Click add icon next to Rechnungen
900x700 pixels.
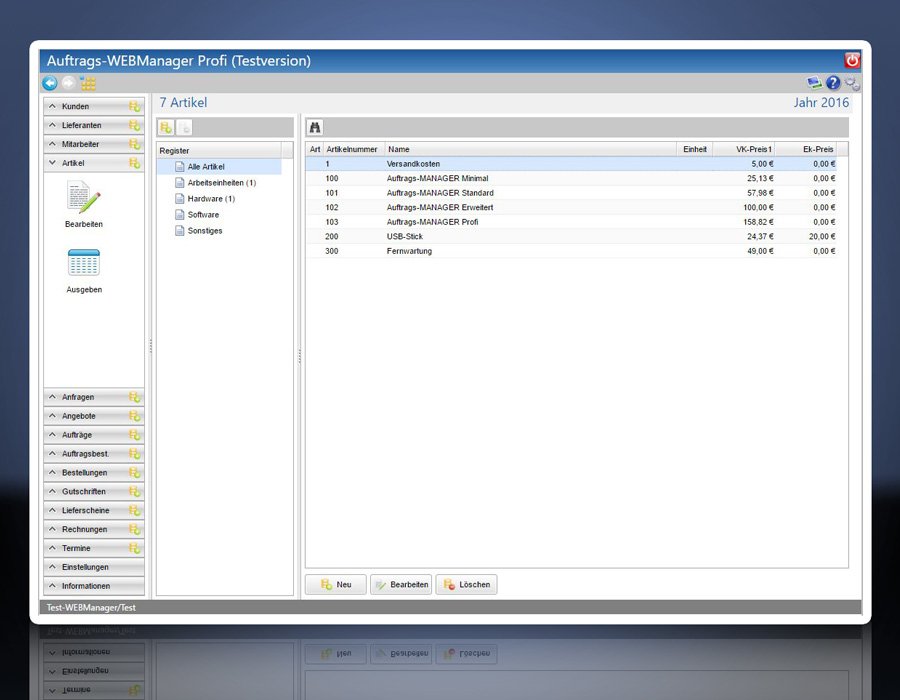134,530
